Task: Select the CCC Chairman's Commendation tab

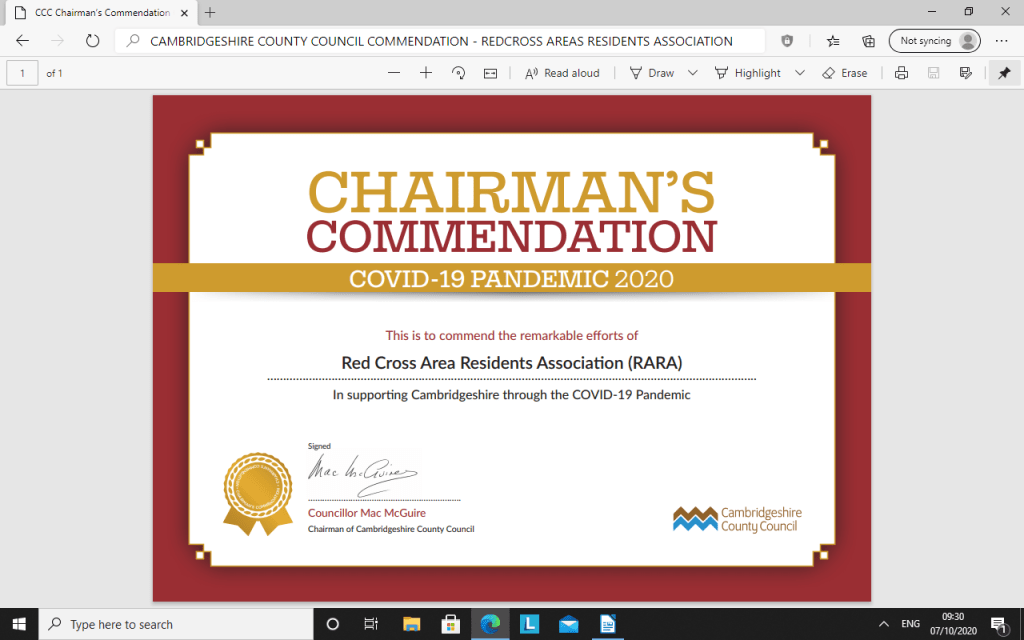Action: pyautogui.click(x=95, y=12)
